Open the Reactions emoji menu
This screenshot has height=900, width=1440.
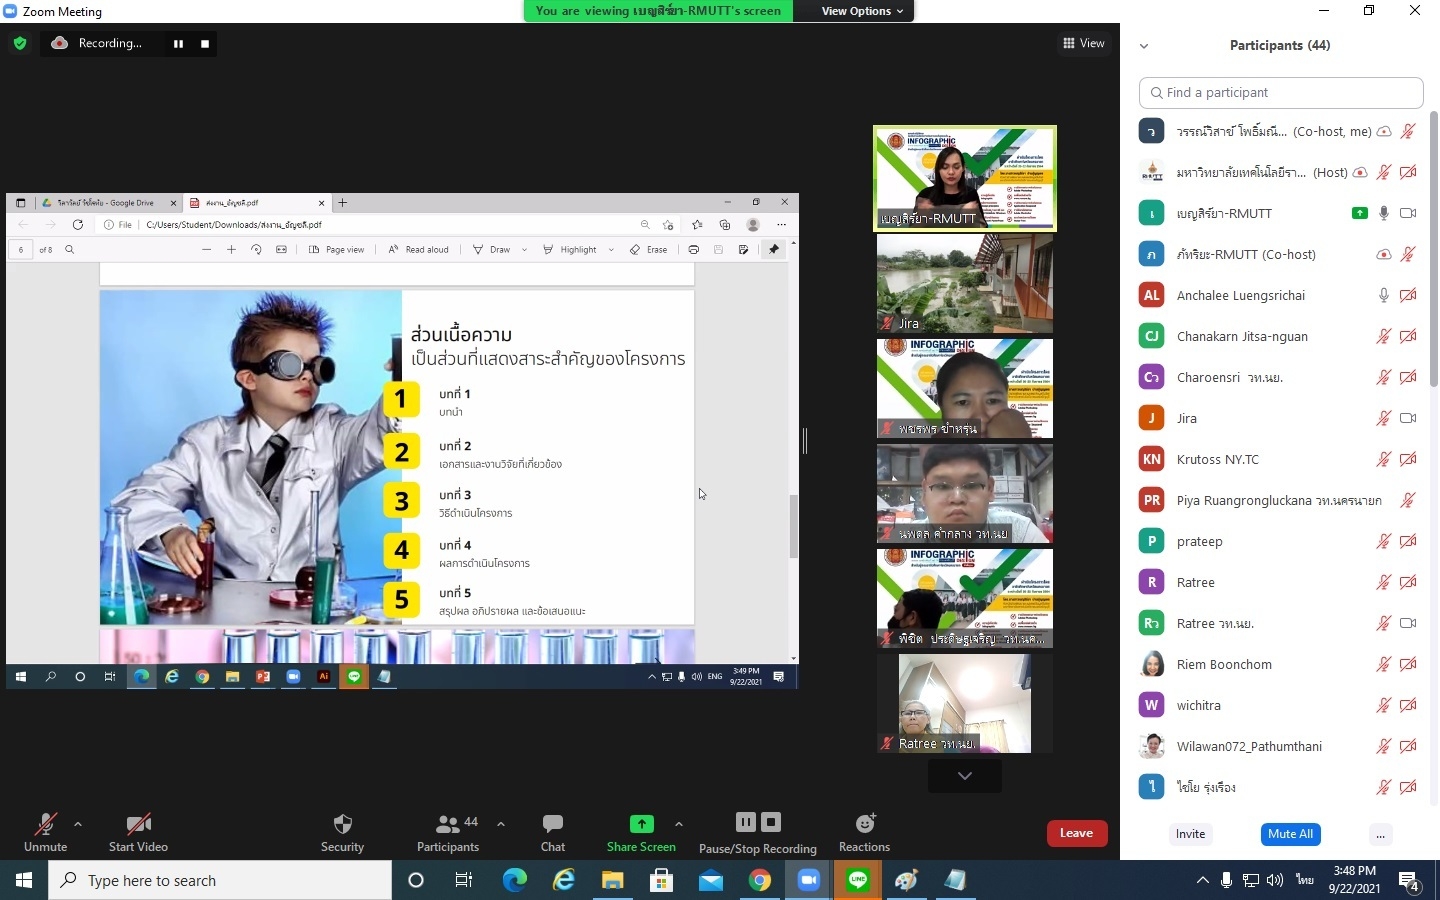(x=865, y=823)
